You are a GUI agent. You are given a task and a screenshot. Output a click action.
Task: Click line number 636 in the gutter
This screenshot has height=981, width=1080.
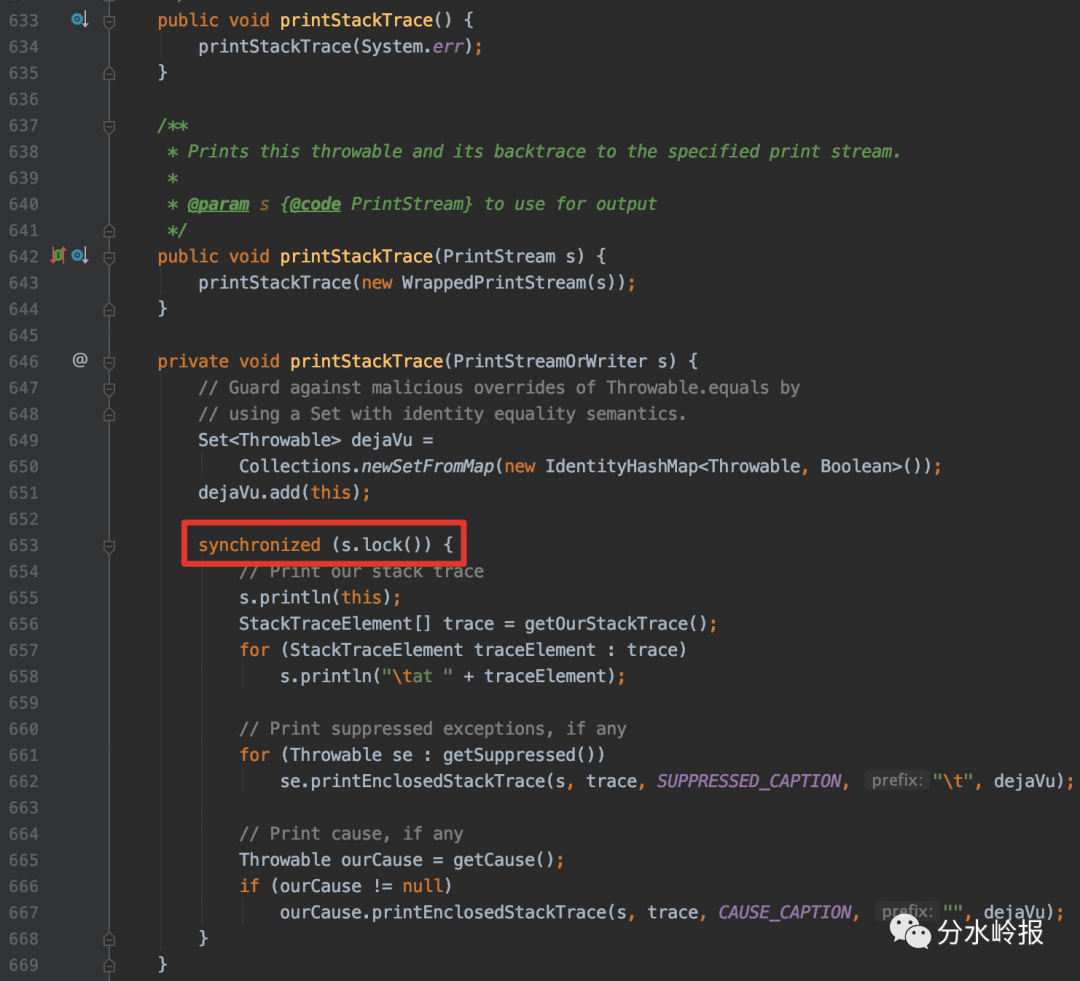(x=23, y=99)
